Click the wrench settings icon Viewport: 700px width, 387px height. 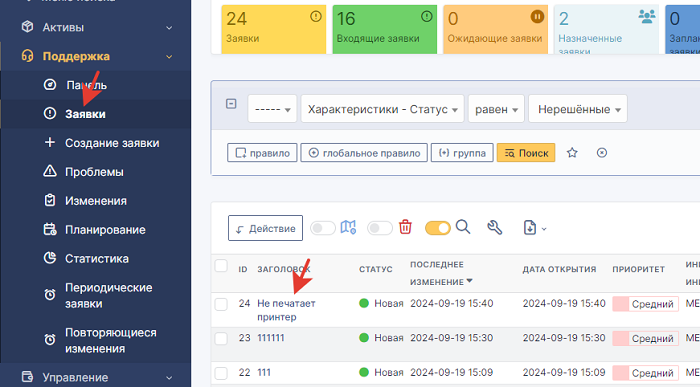click(495, 227)
